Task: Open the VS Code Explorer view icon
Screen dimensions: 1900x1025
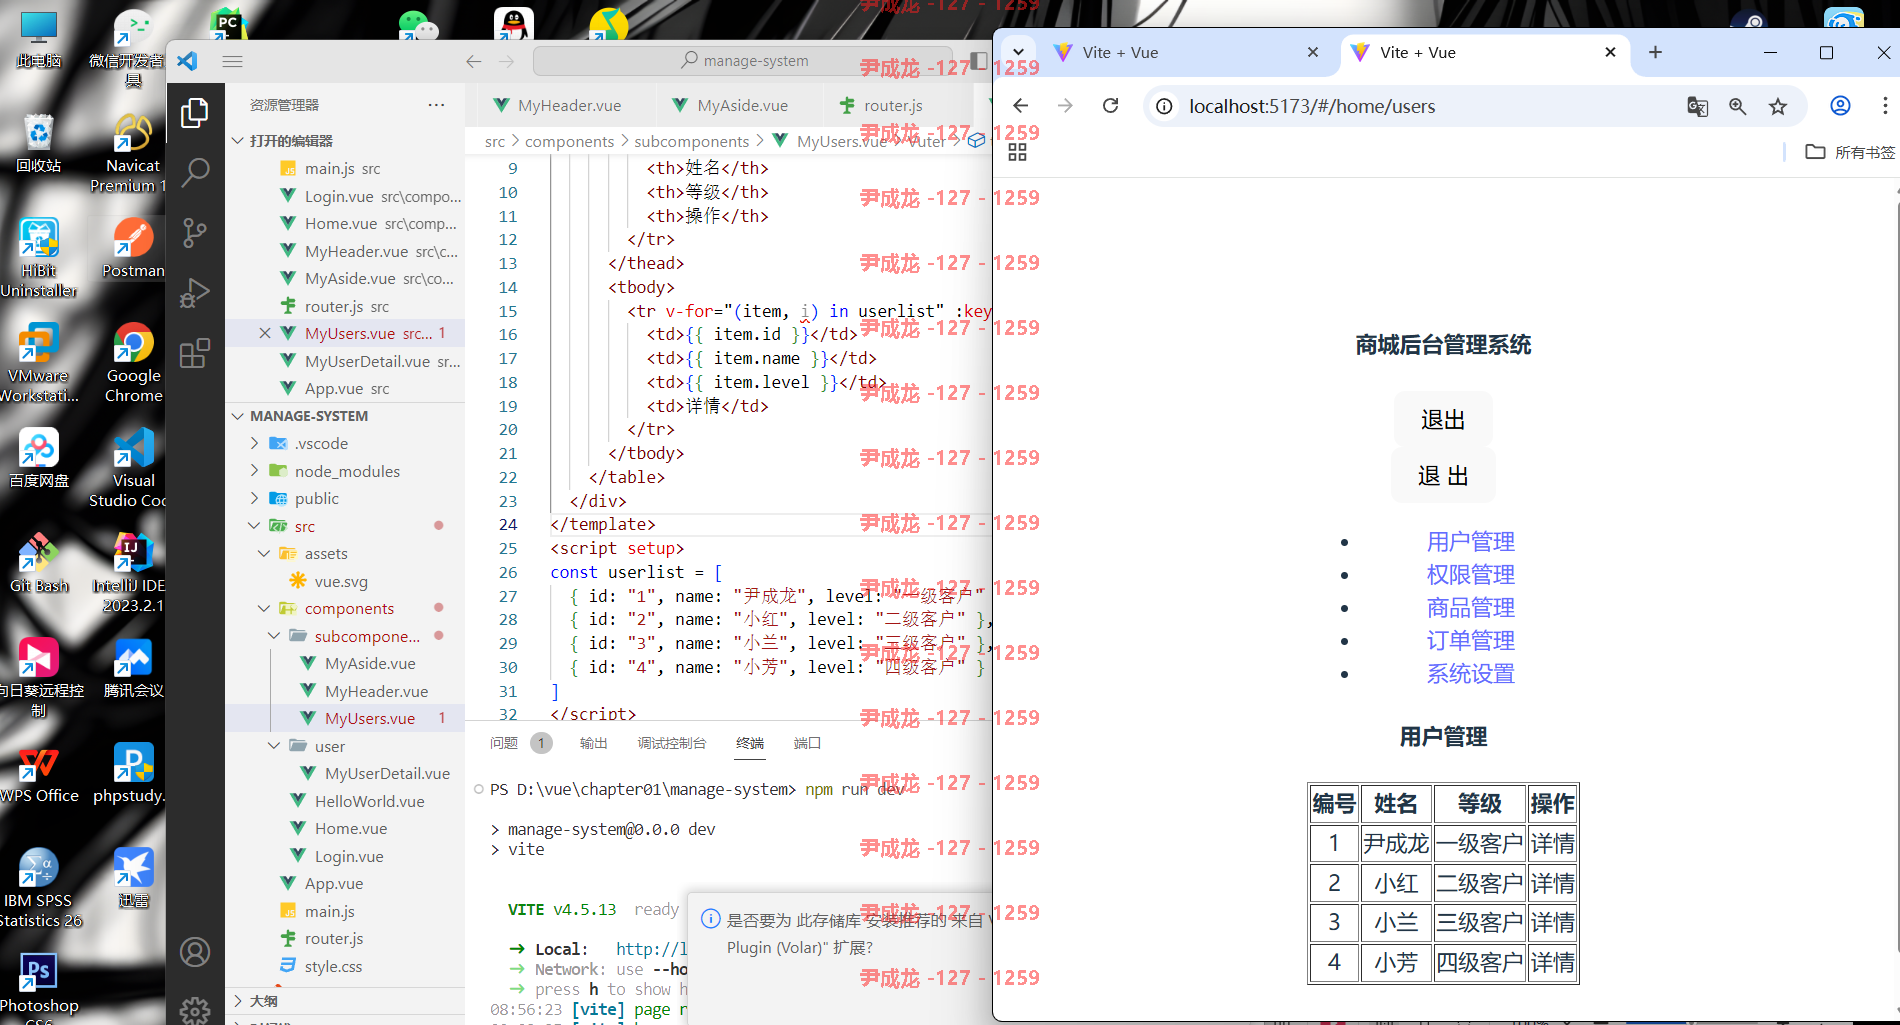Action: click(195, 113)
